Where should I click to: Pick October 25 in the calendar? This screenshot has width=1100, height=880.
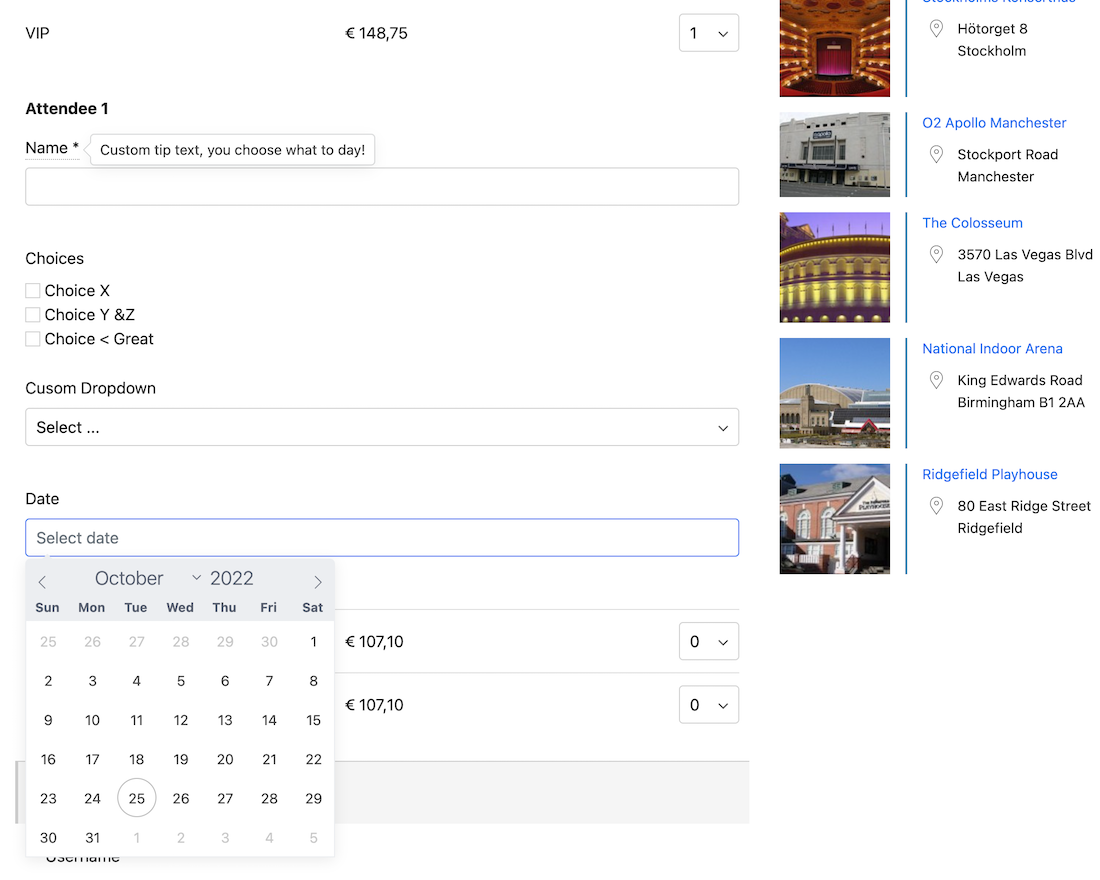(x=137, y=798)
